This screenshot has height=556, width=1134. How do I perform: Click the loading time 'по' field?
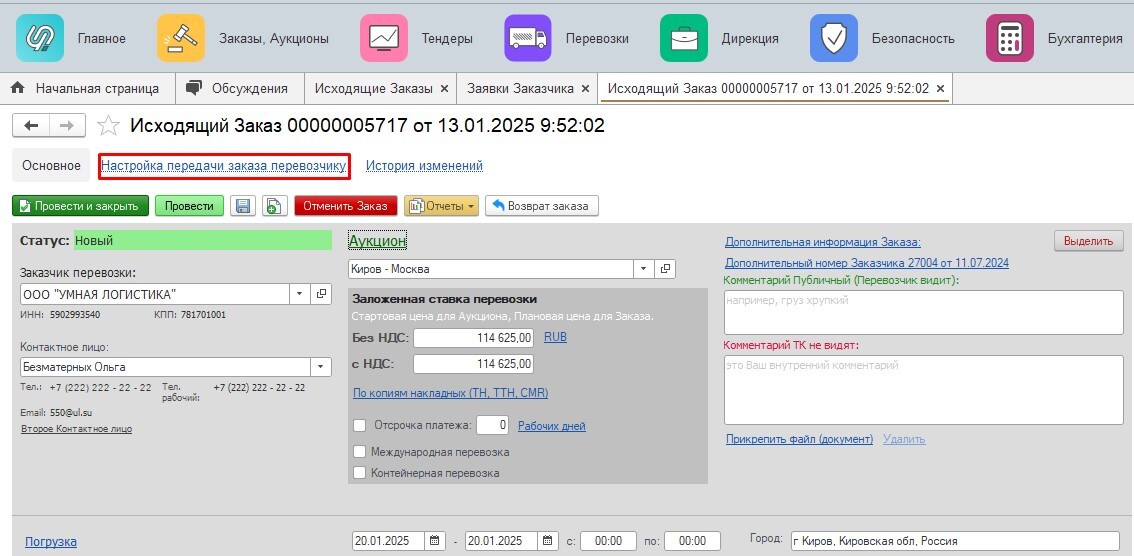tap(692, 541)
